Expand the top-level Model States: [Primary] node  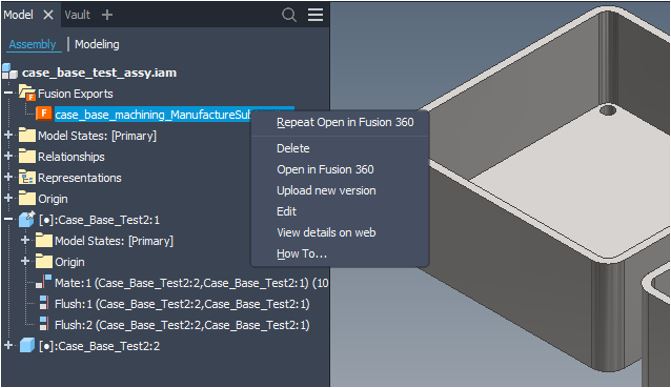click(x=8, y=135)
